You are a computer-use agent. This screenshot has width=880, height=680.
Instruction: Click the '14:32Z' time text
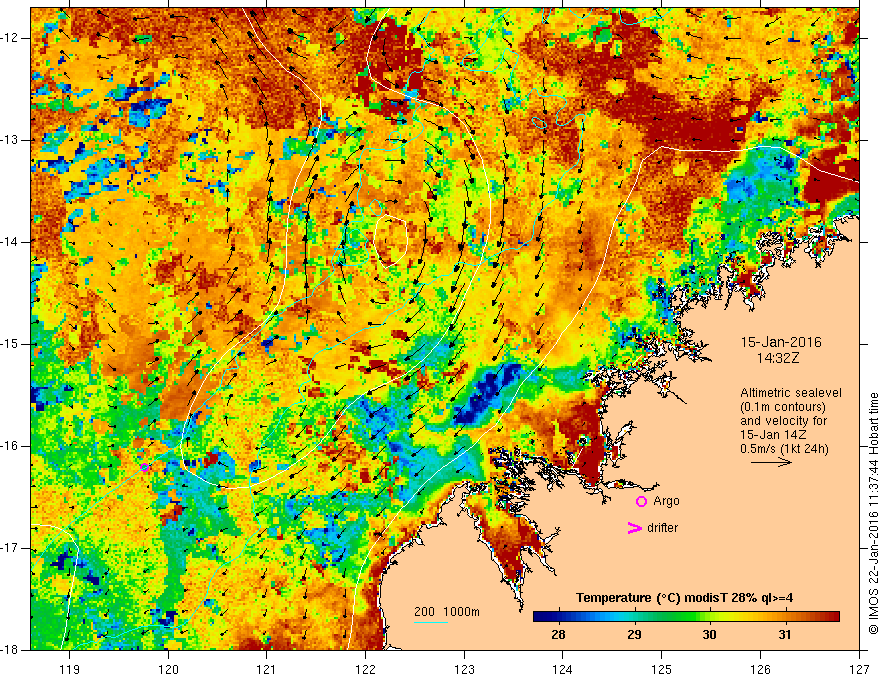point(778,357)
